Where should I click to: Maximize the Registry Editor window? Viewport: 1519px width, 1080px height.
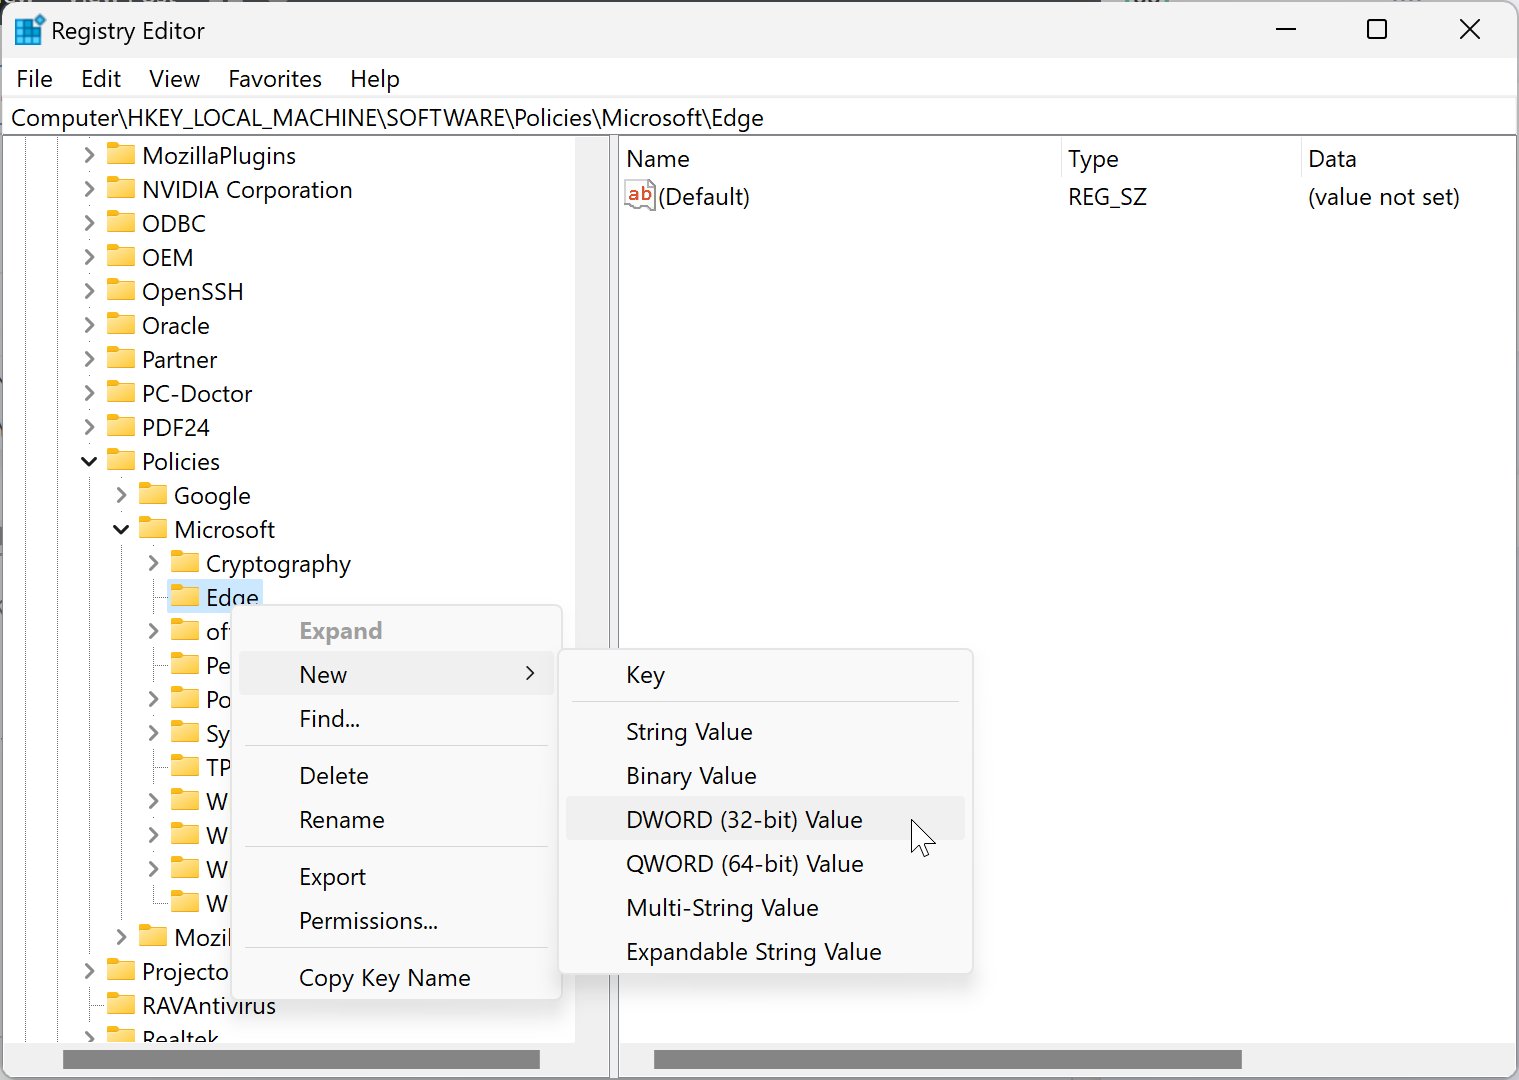click(x=1377, y=30)
